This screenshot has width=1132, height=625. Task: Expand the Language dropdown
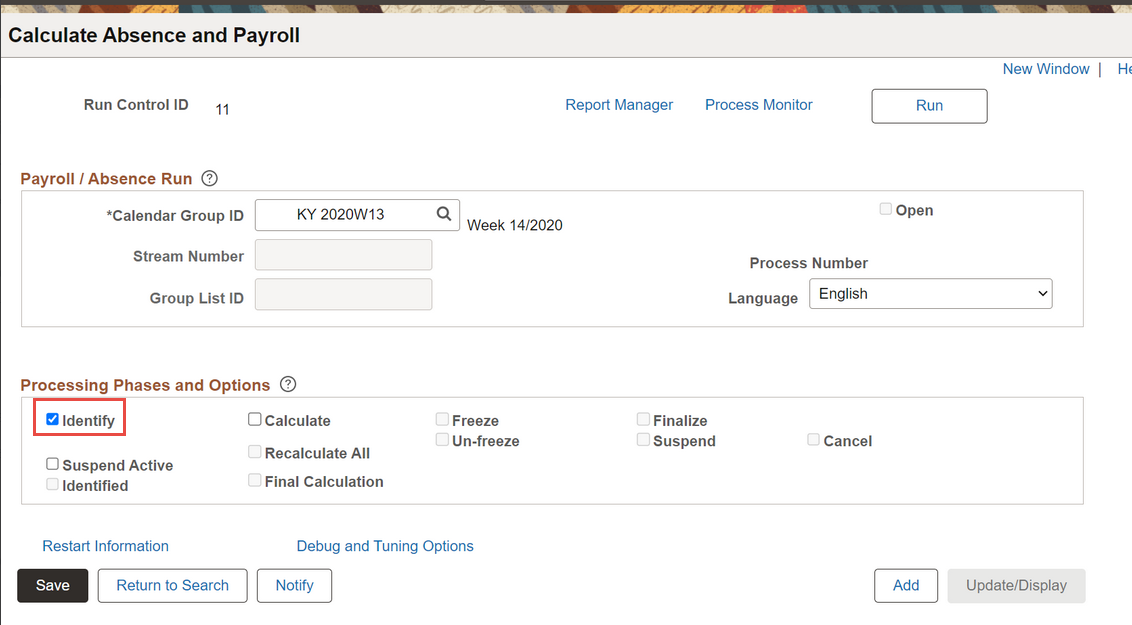[x=930, y=294]
